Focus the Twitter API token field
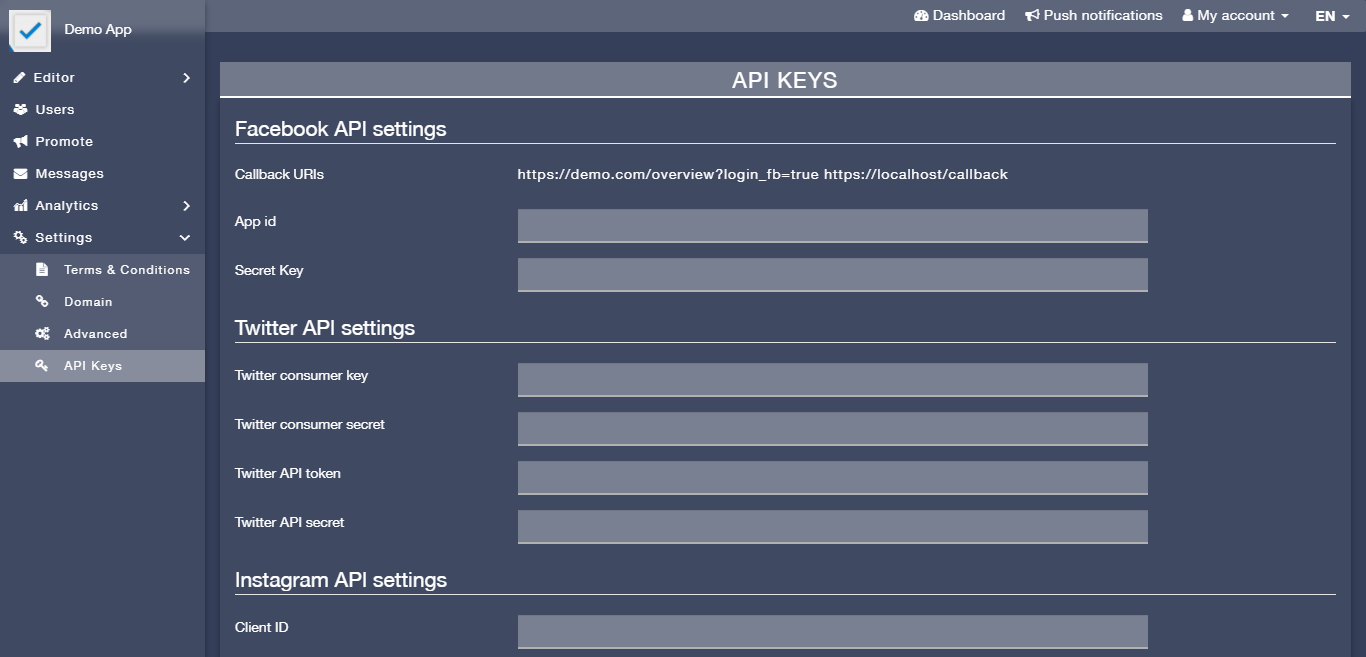This screenshot has width=1366, height=657. coord(833,478)
